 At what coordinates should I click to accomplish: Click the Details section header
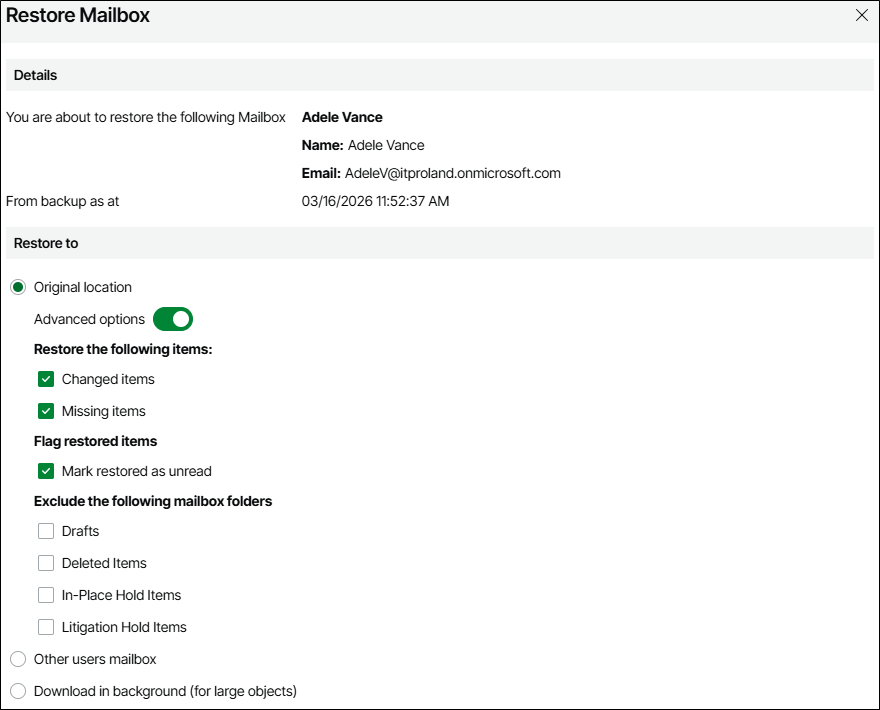pyautogui.click(x=36, y=75)
